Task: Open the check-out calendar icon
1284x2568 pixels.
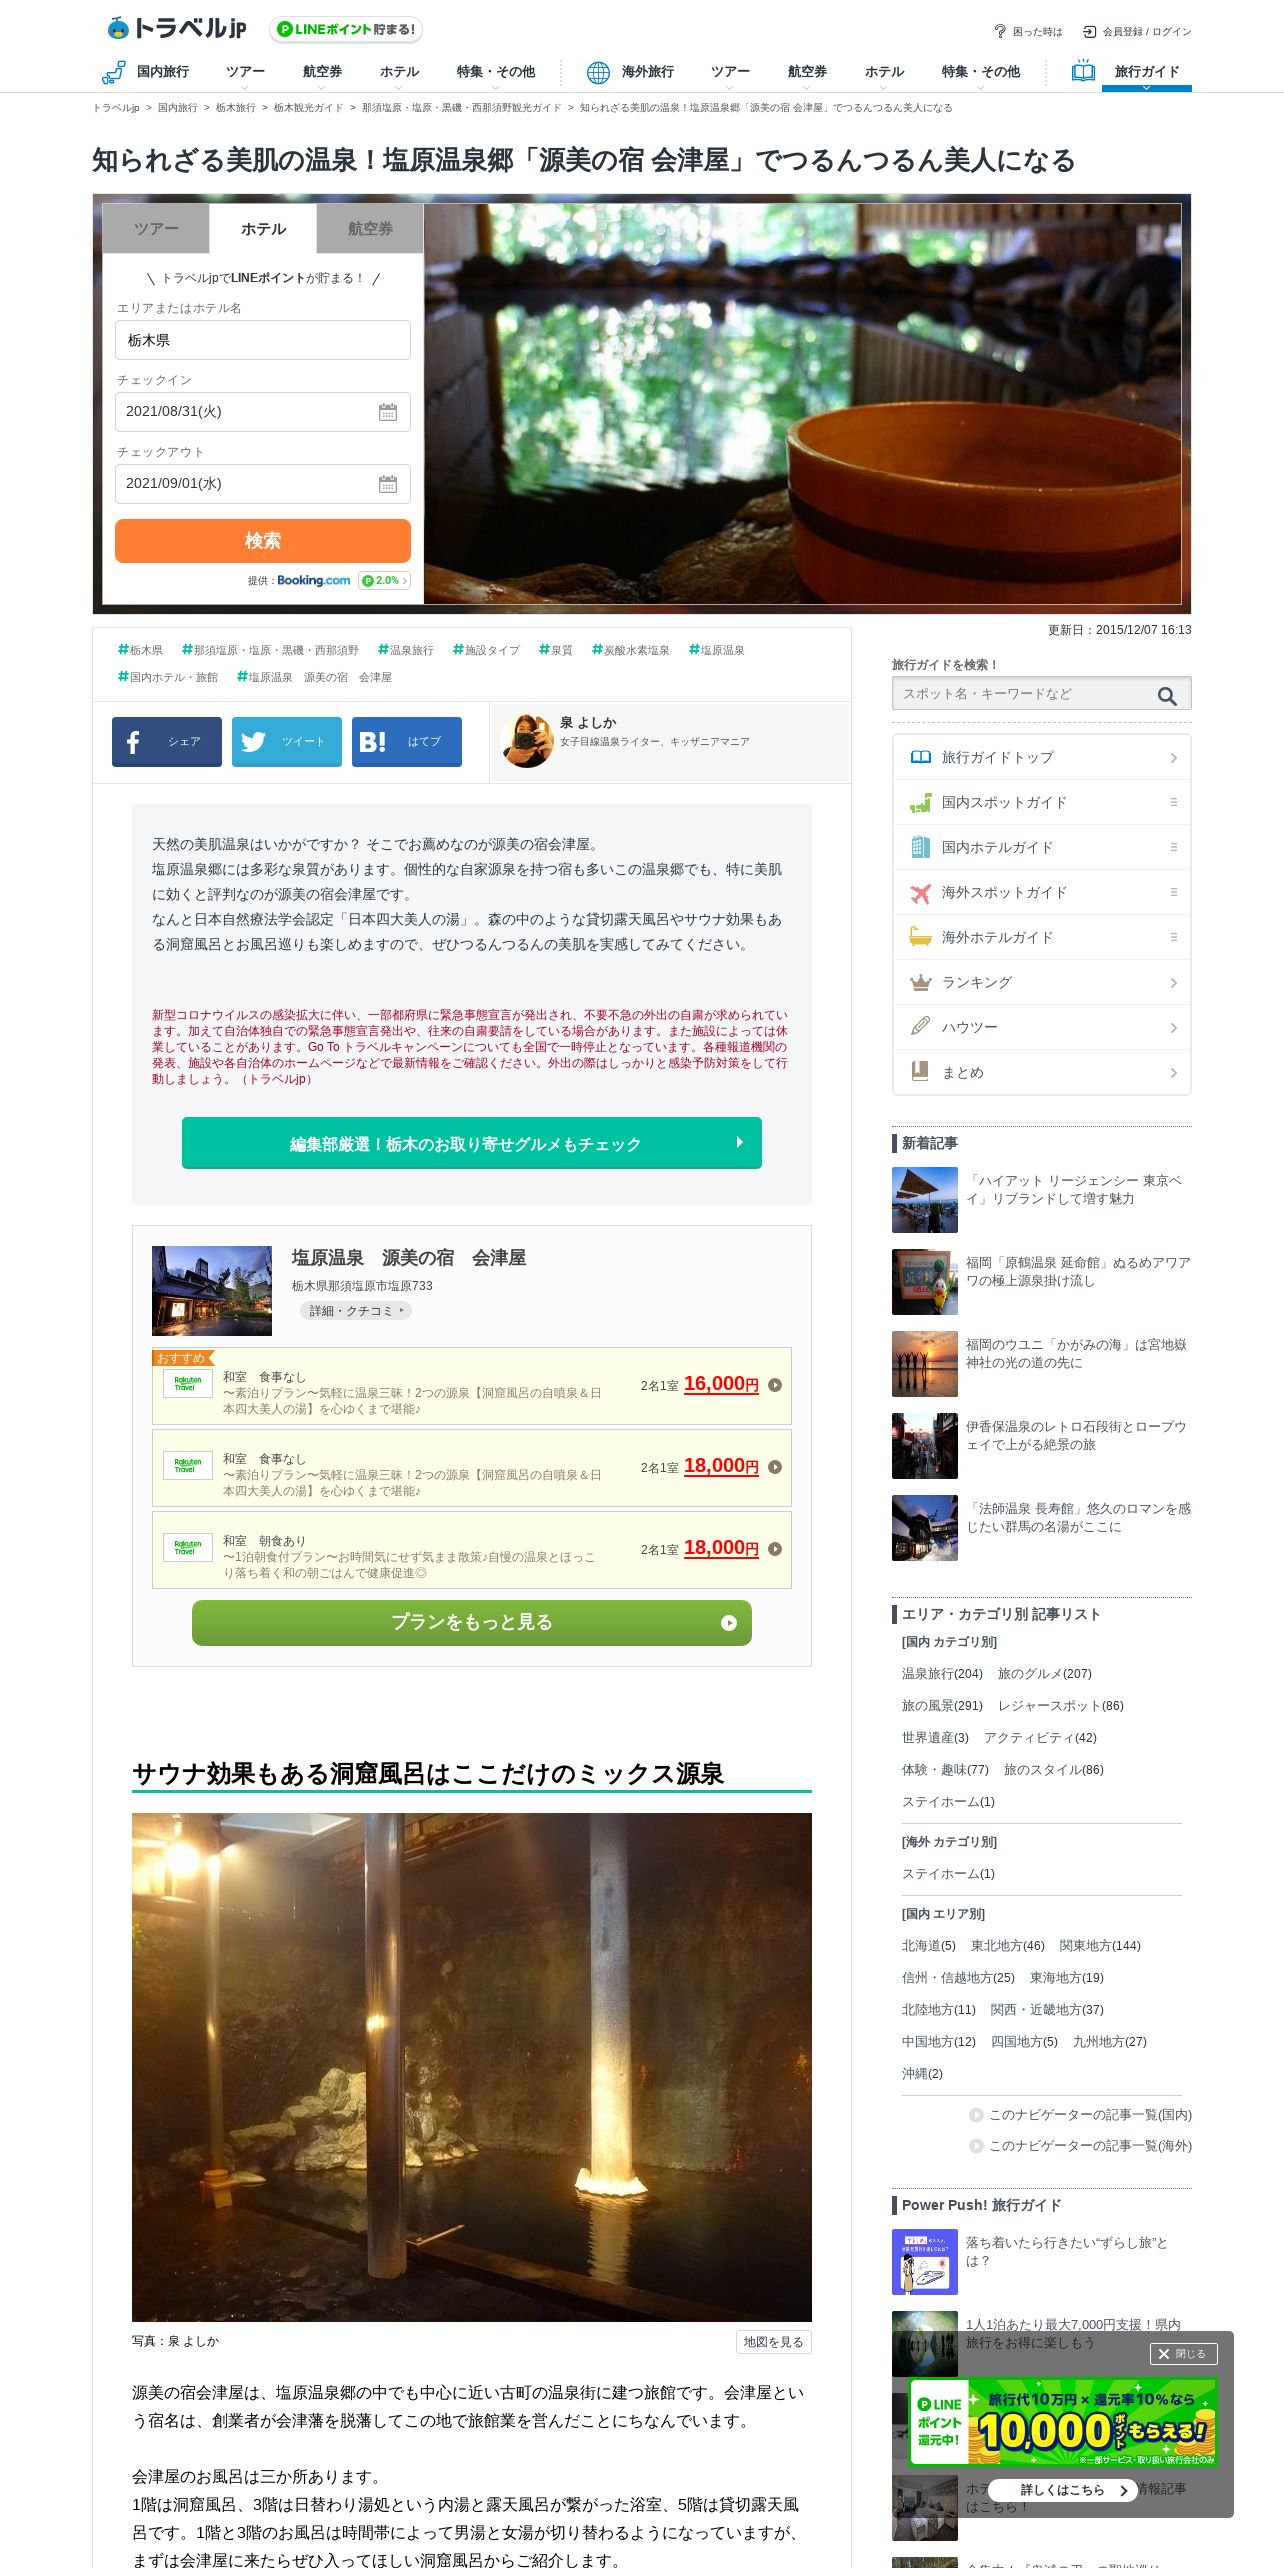Action: (388, 484)
